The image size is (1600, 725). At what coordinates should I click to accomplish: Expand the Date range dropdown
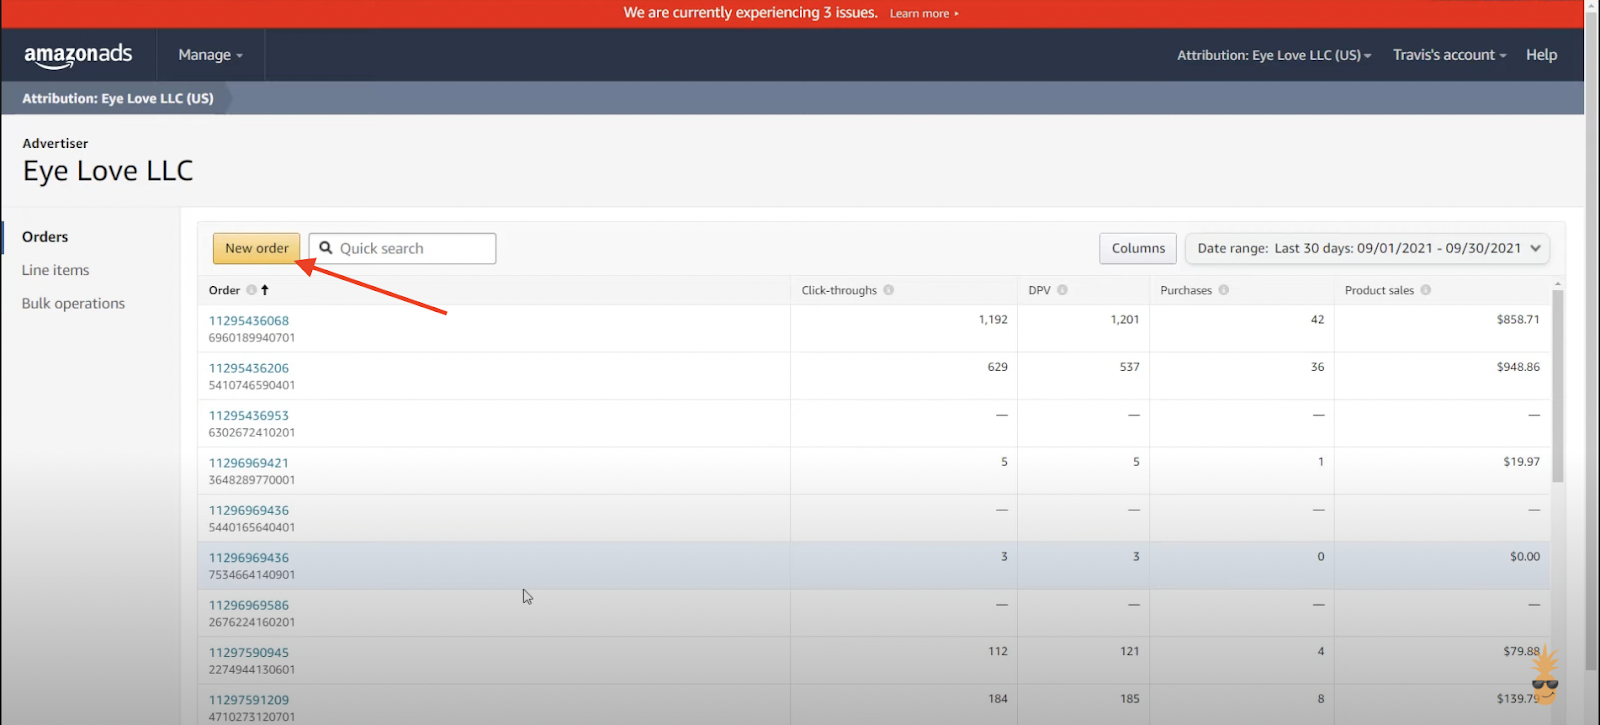pos(1367,248)
